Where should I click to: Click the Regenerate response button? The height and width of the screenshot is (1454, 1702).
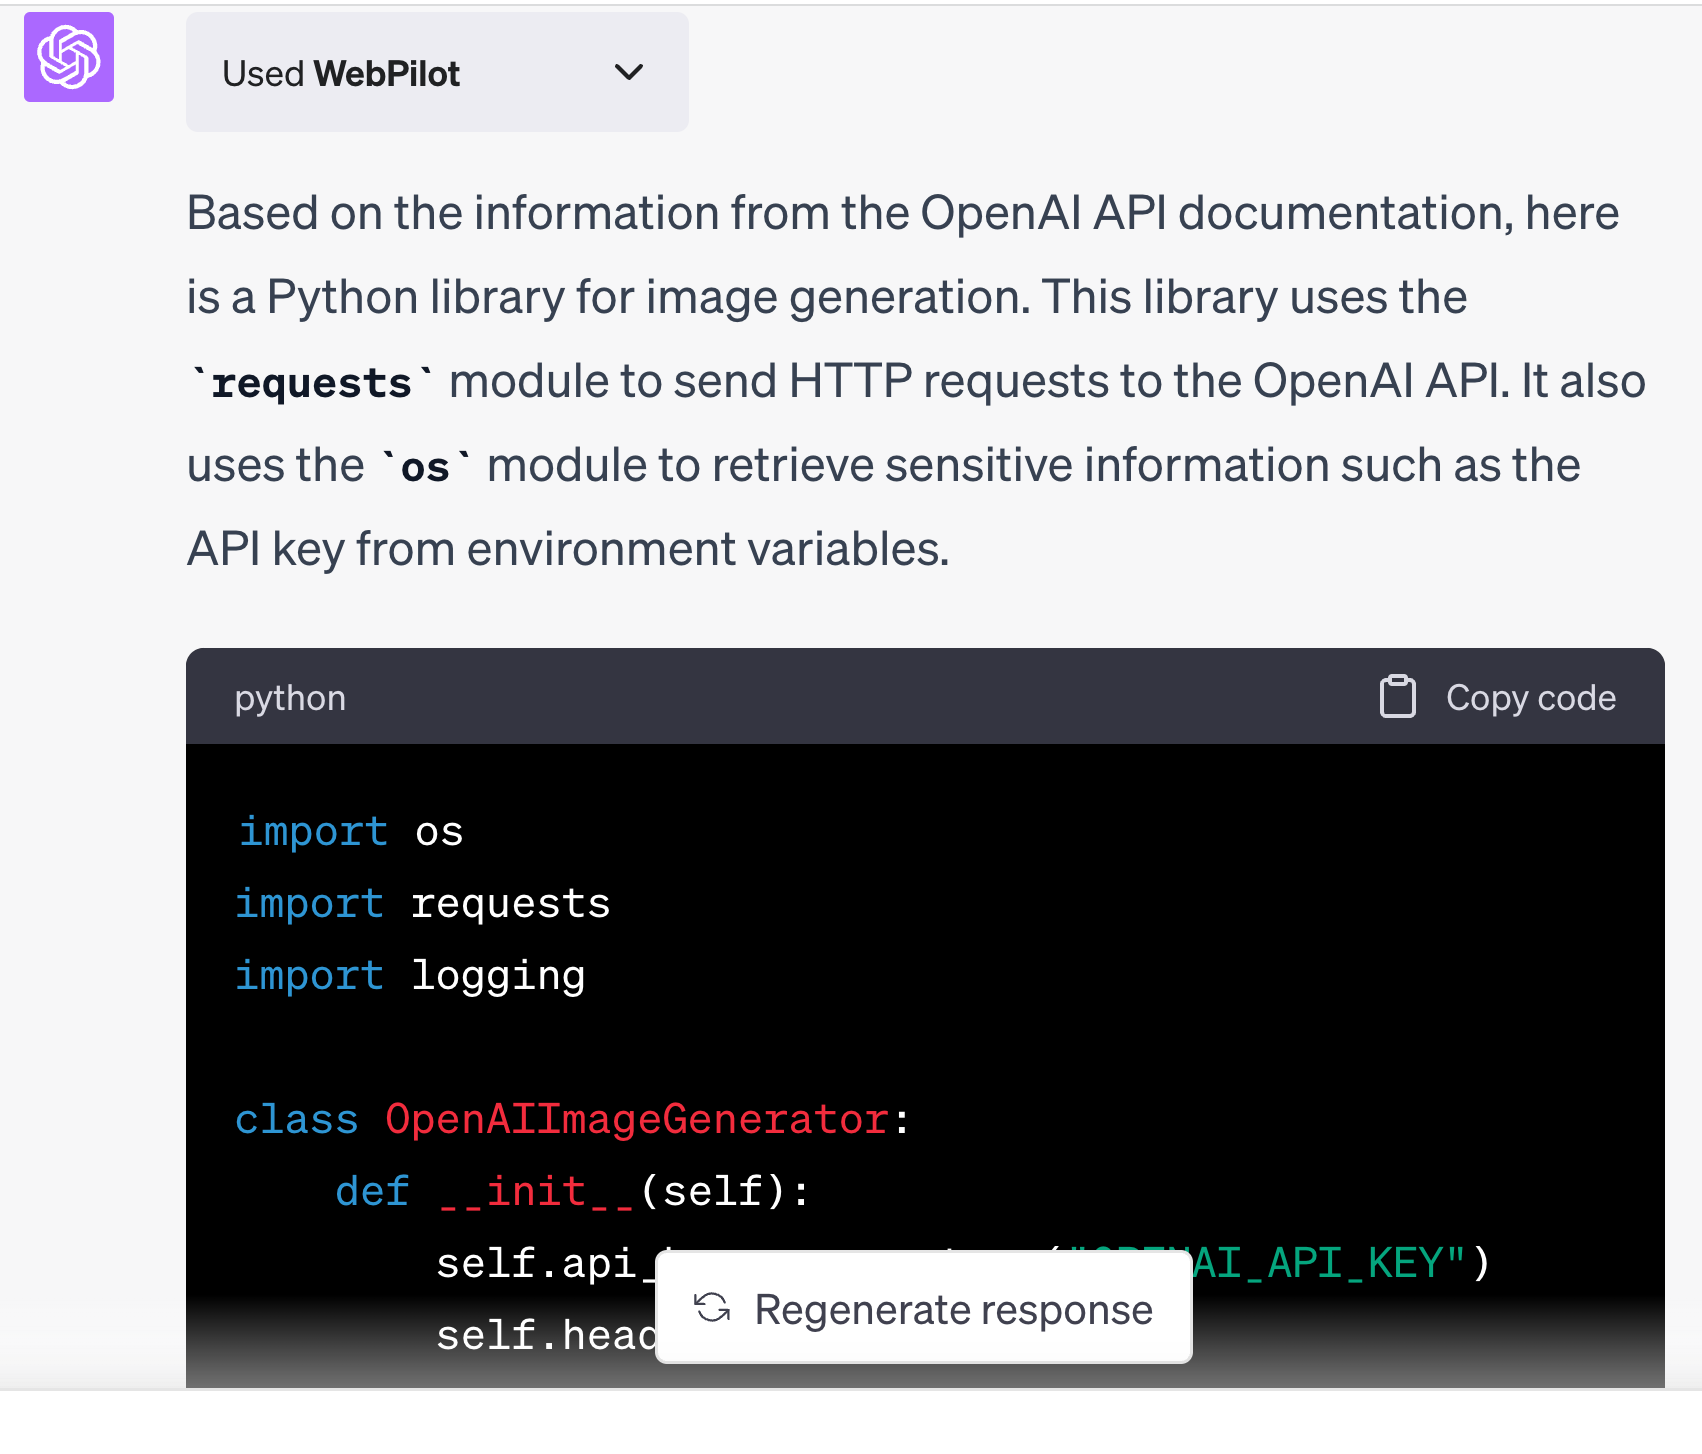coord(923,1309)
